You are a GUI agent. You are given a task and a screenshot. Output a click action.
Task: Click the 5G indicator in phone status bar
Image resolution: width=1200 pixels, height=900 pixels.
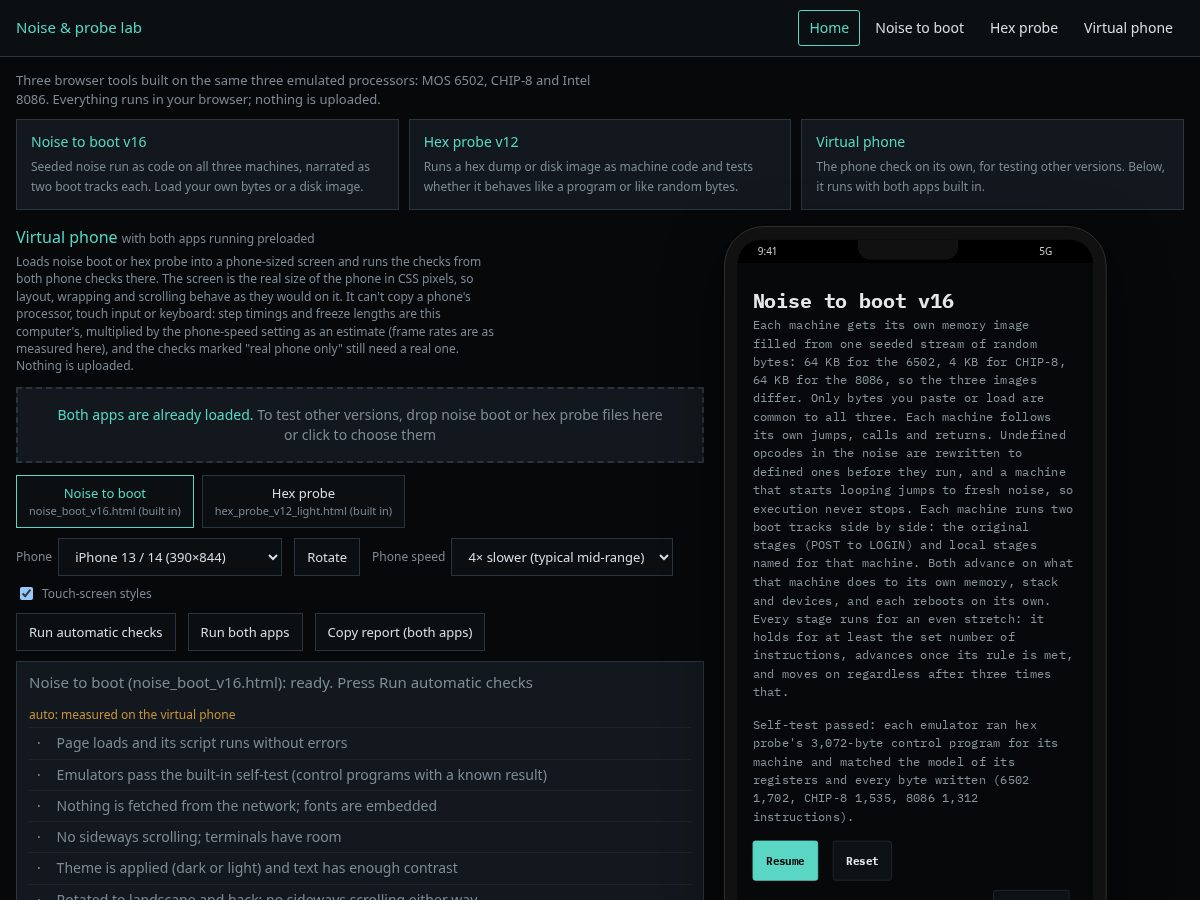pyautogui.click(x=1046, y=251)
